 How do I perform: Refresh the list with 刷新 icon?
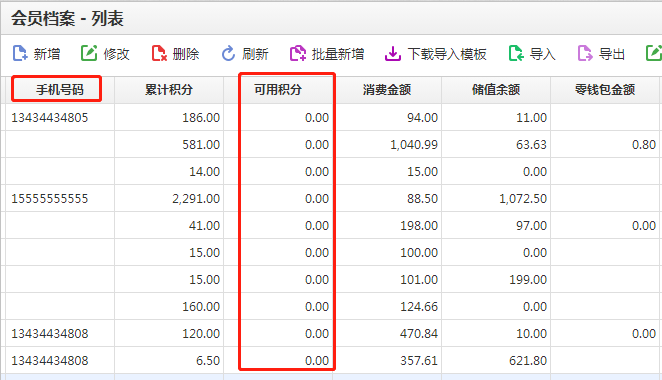point(228,54)
